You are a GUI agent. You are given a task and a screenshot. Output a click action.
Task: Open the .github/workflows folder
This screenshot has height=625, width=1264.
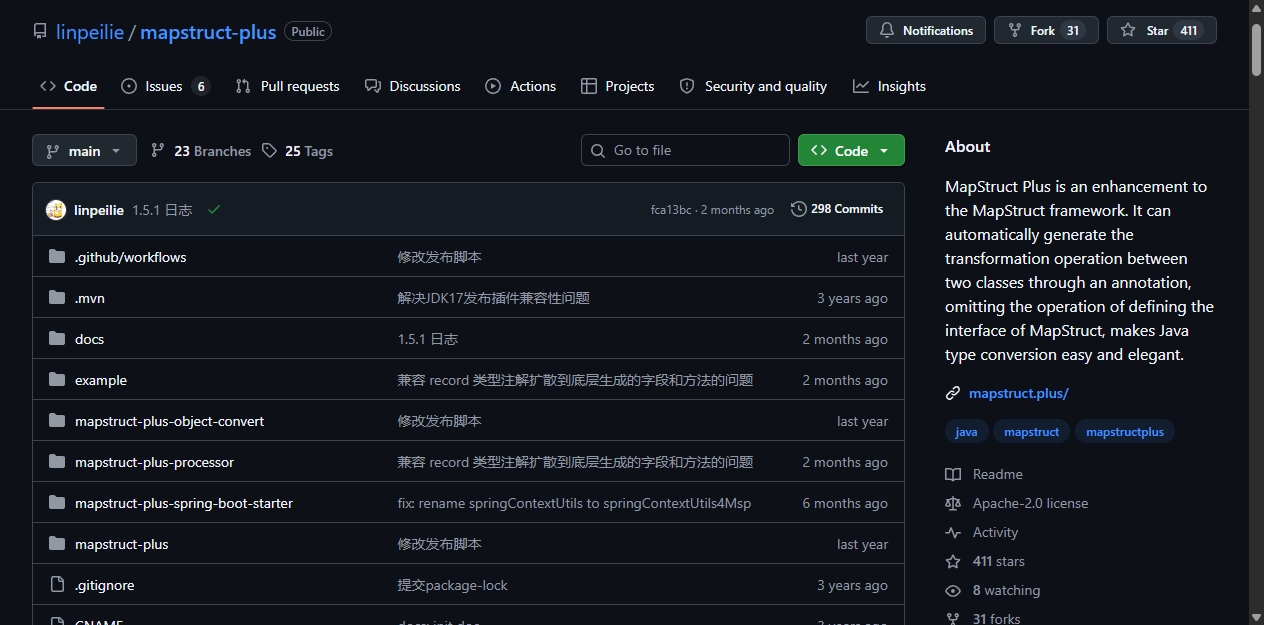[x=131, y=257]
